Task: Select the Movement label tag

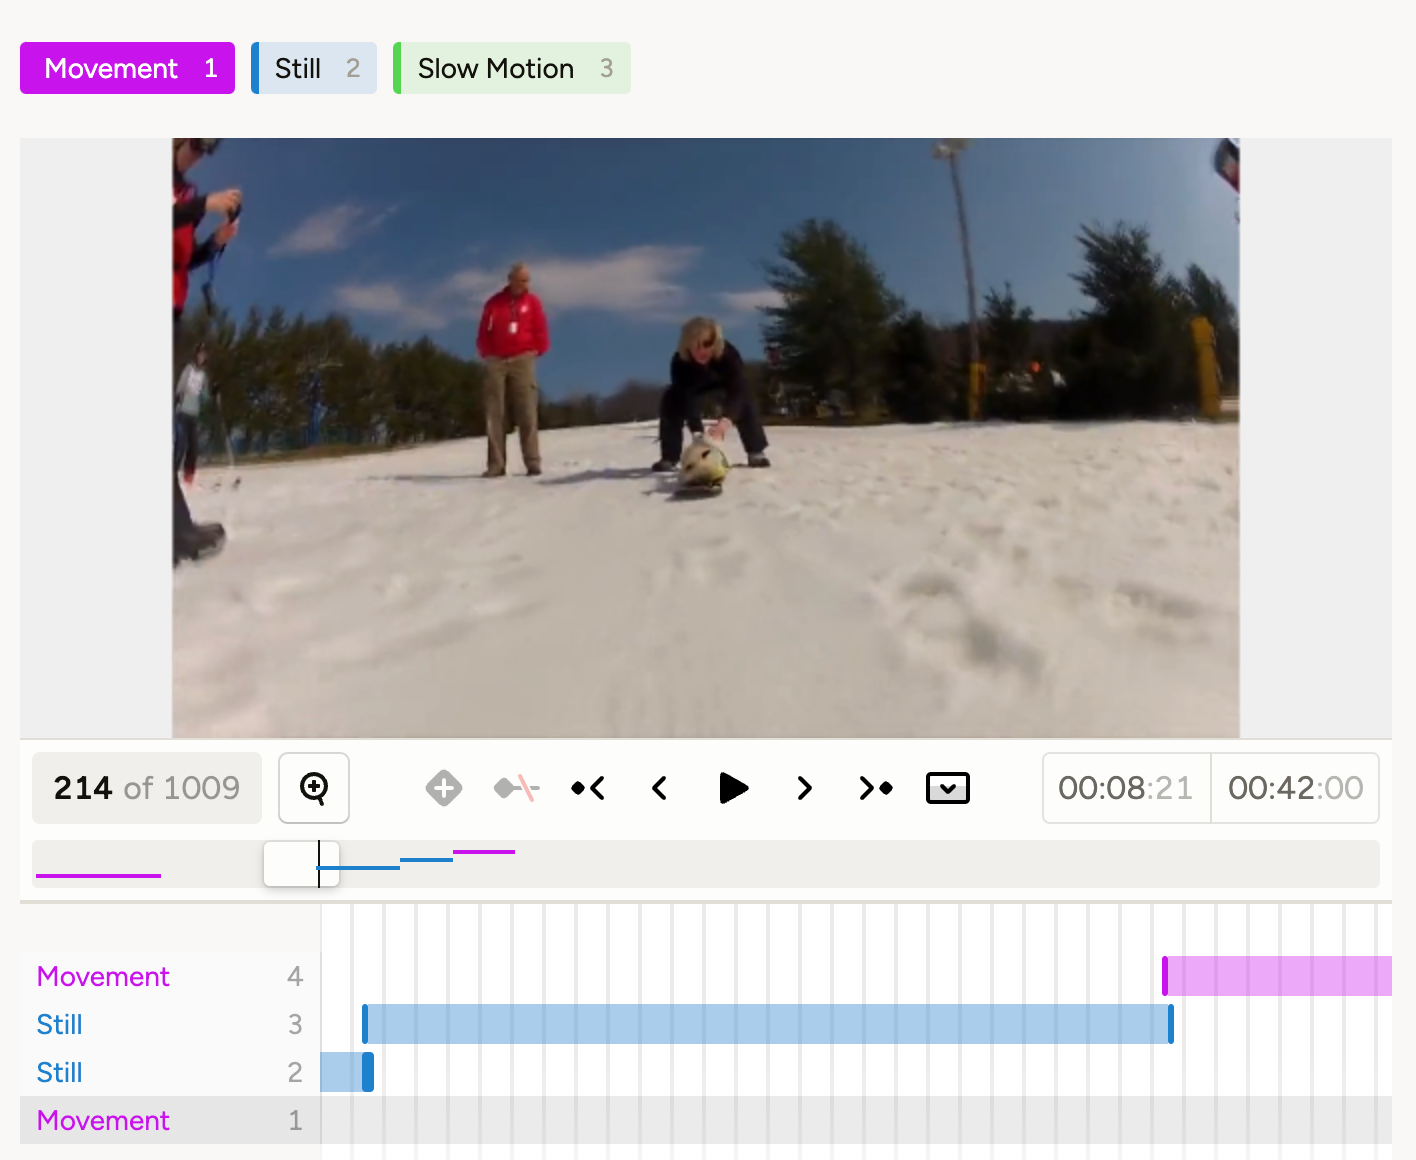Action: click(127, 68)
